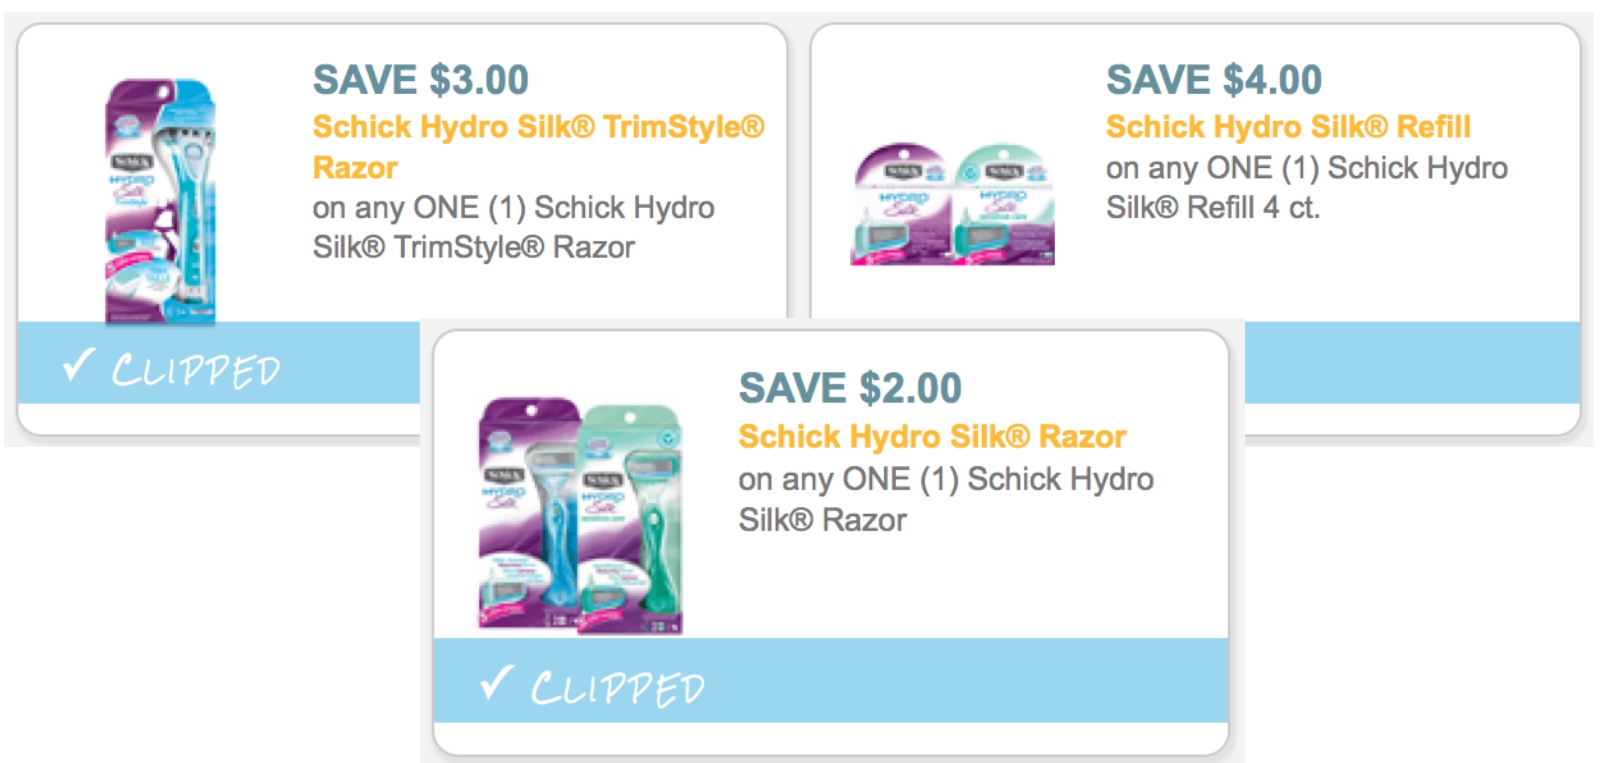Viewport: 1600px width, 763px height.
Task: Click the Refill 4 ct. description text
Action: [1306, 187]
